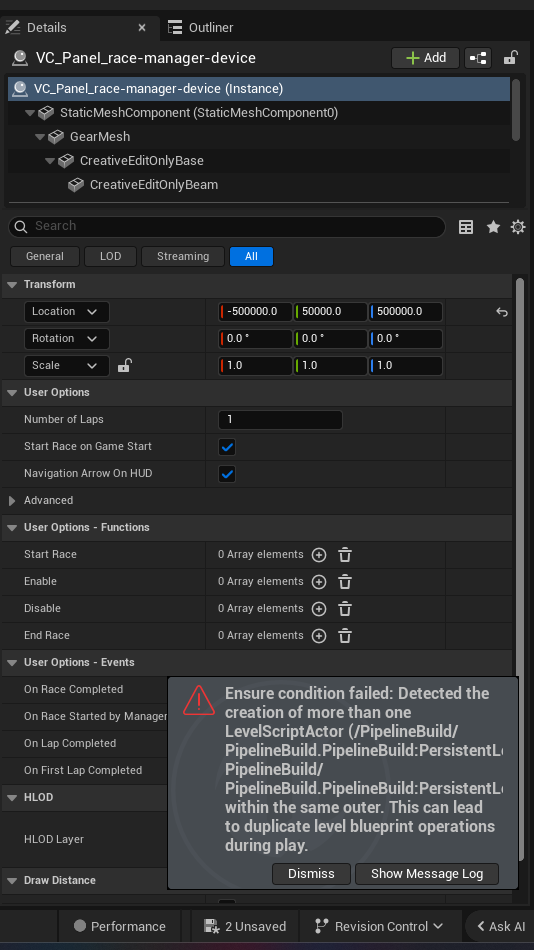Collapse the Transform section

click(12, 285)
